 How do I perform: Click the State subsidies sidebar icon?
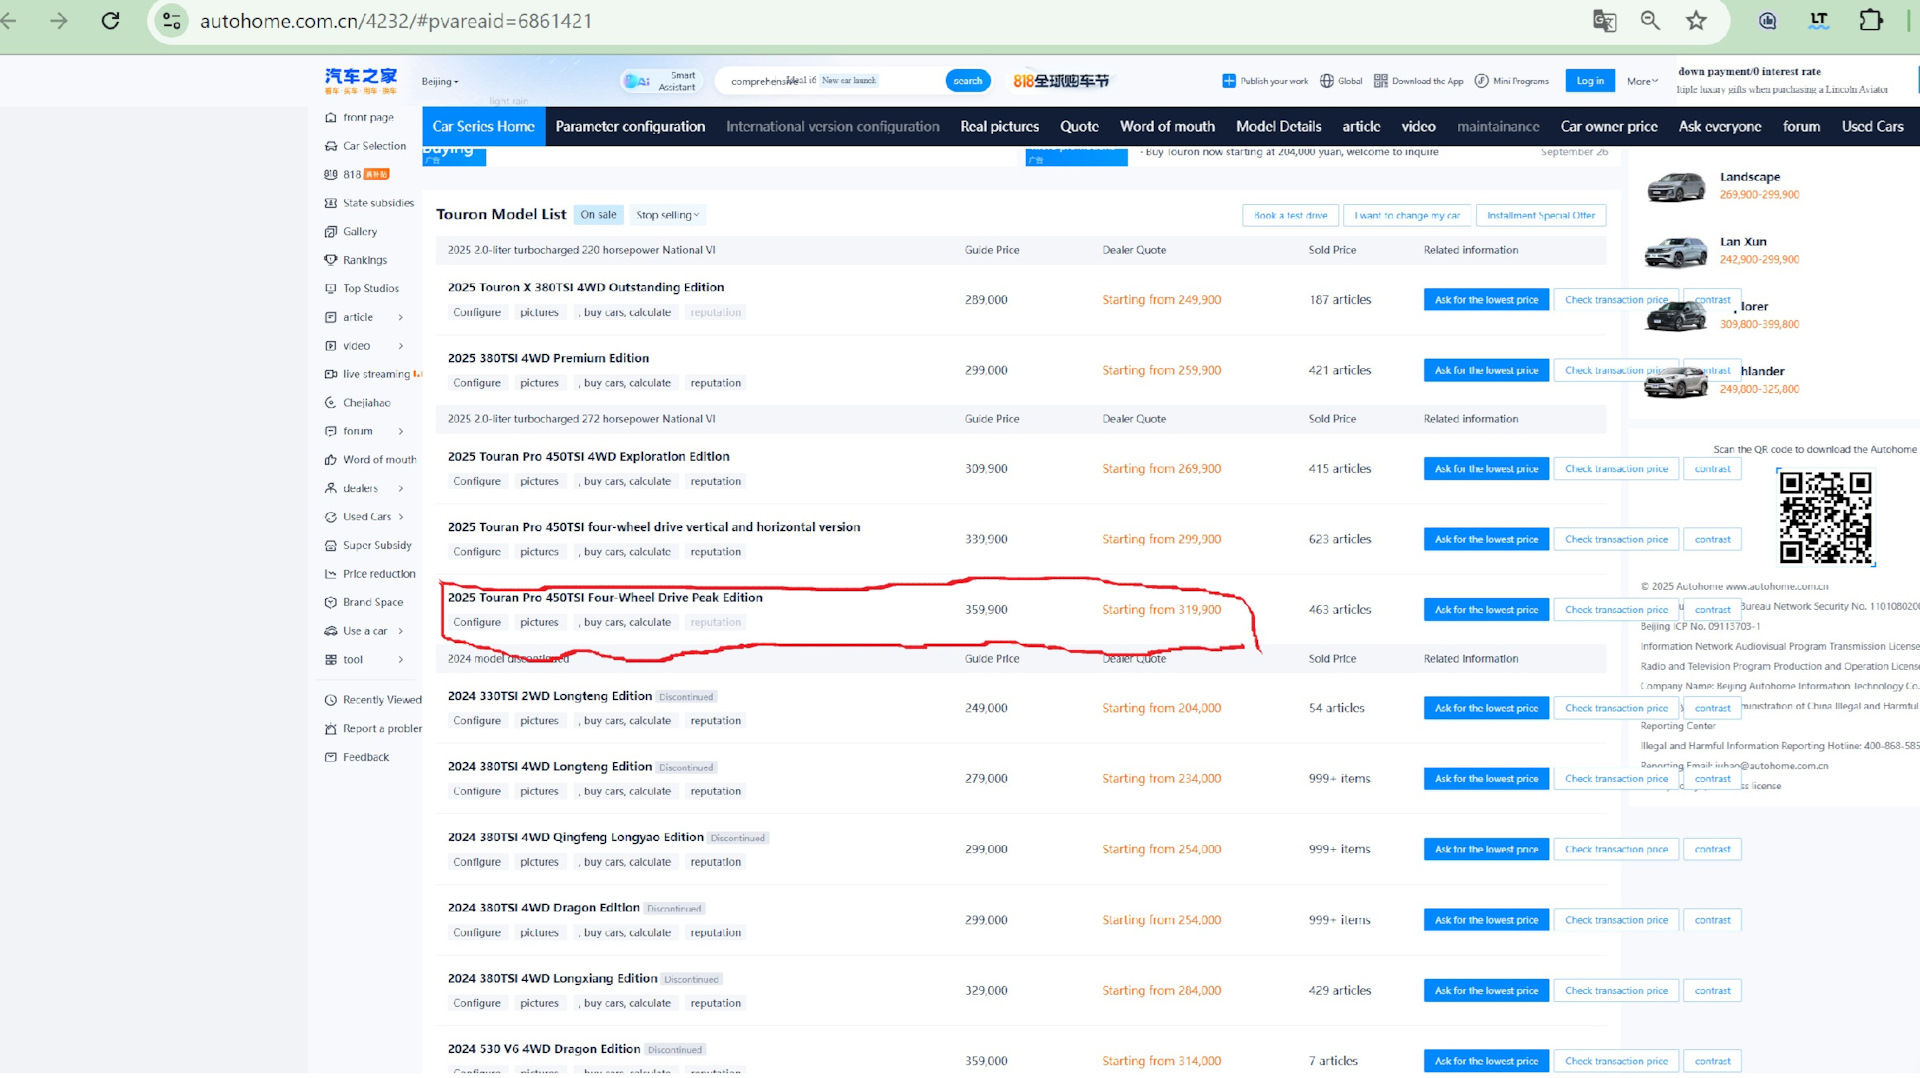(331, 203)
